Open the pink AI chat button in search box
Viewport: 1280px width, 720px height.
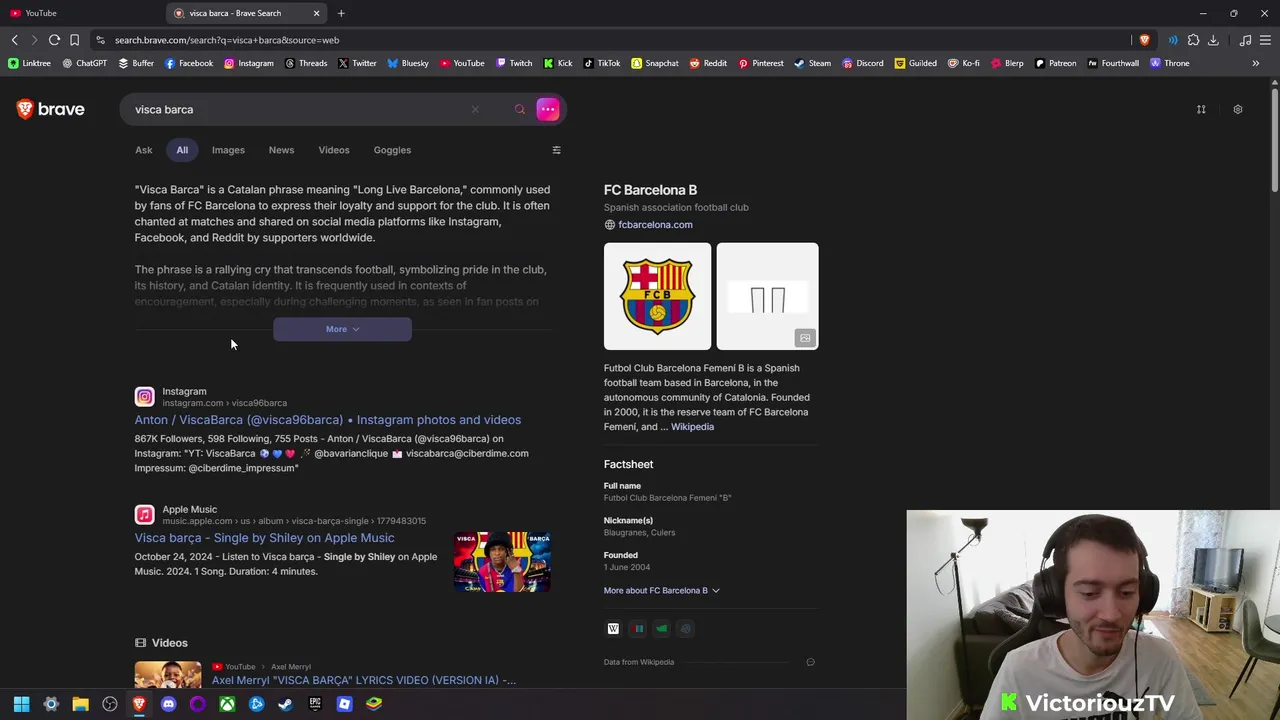(x=548, y=109)
